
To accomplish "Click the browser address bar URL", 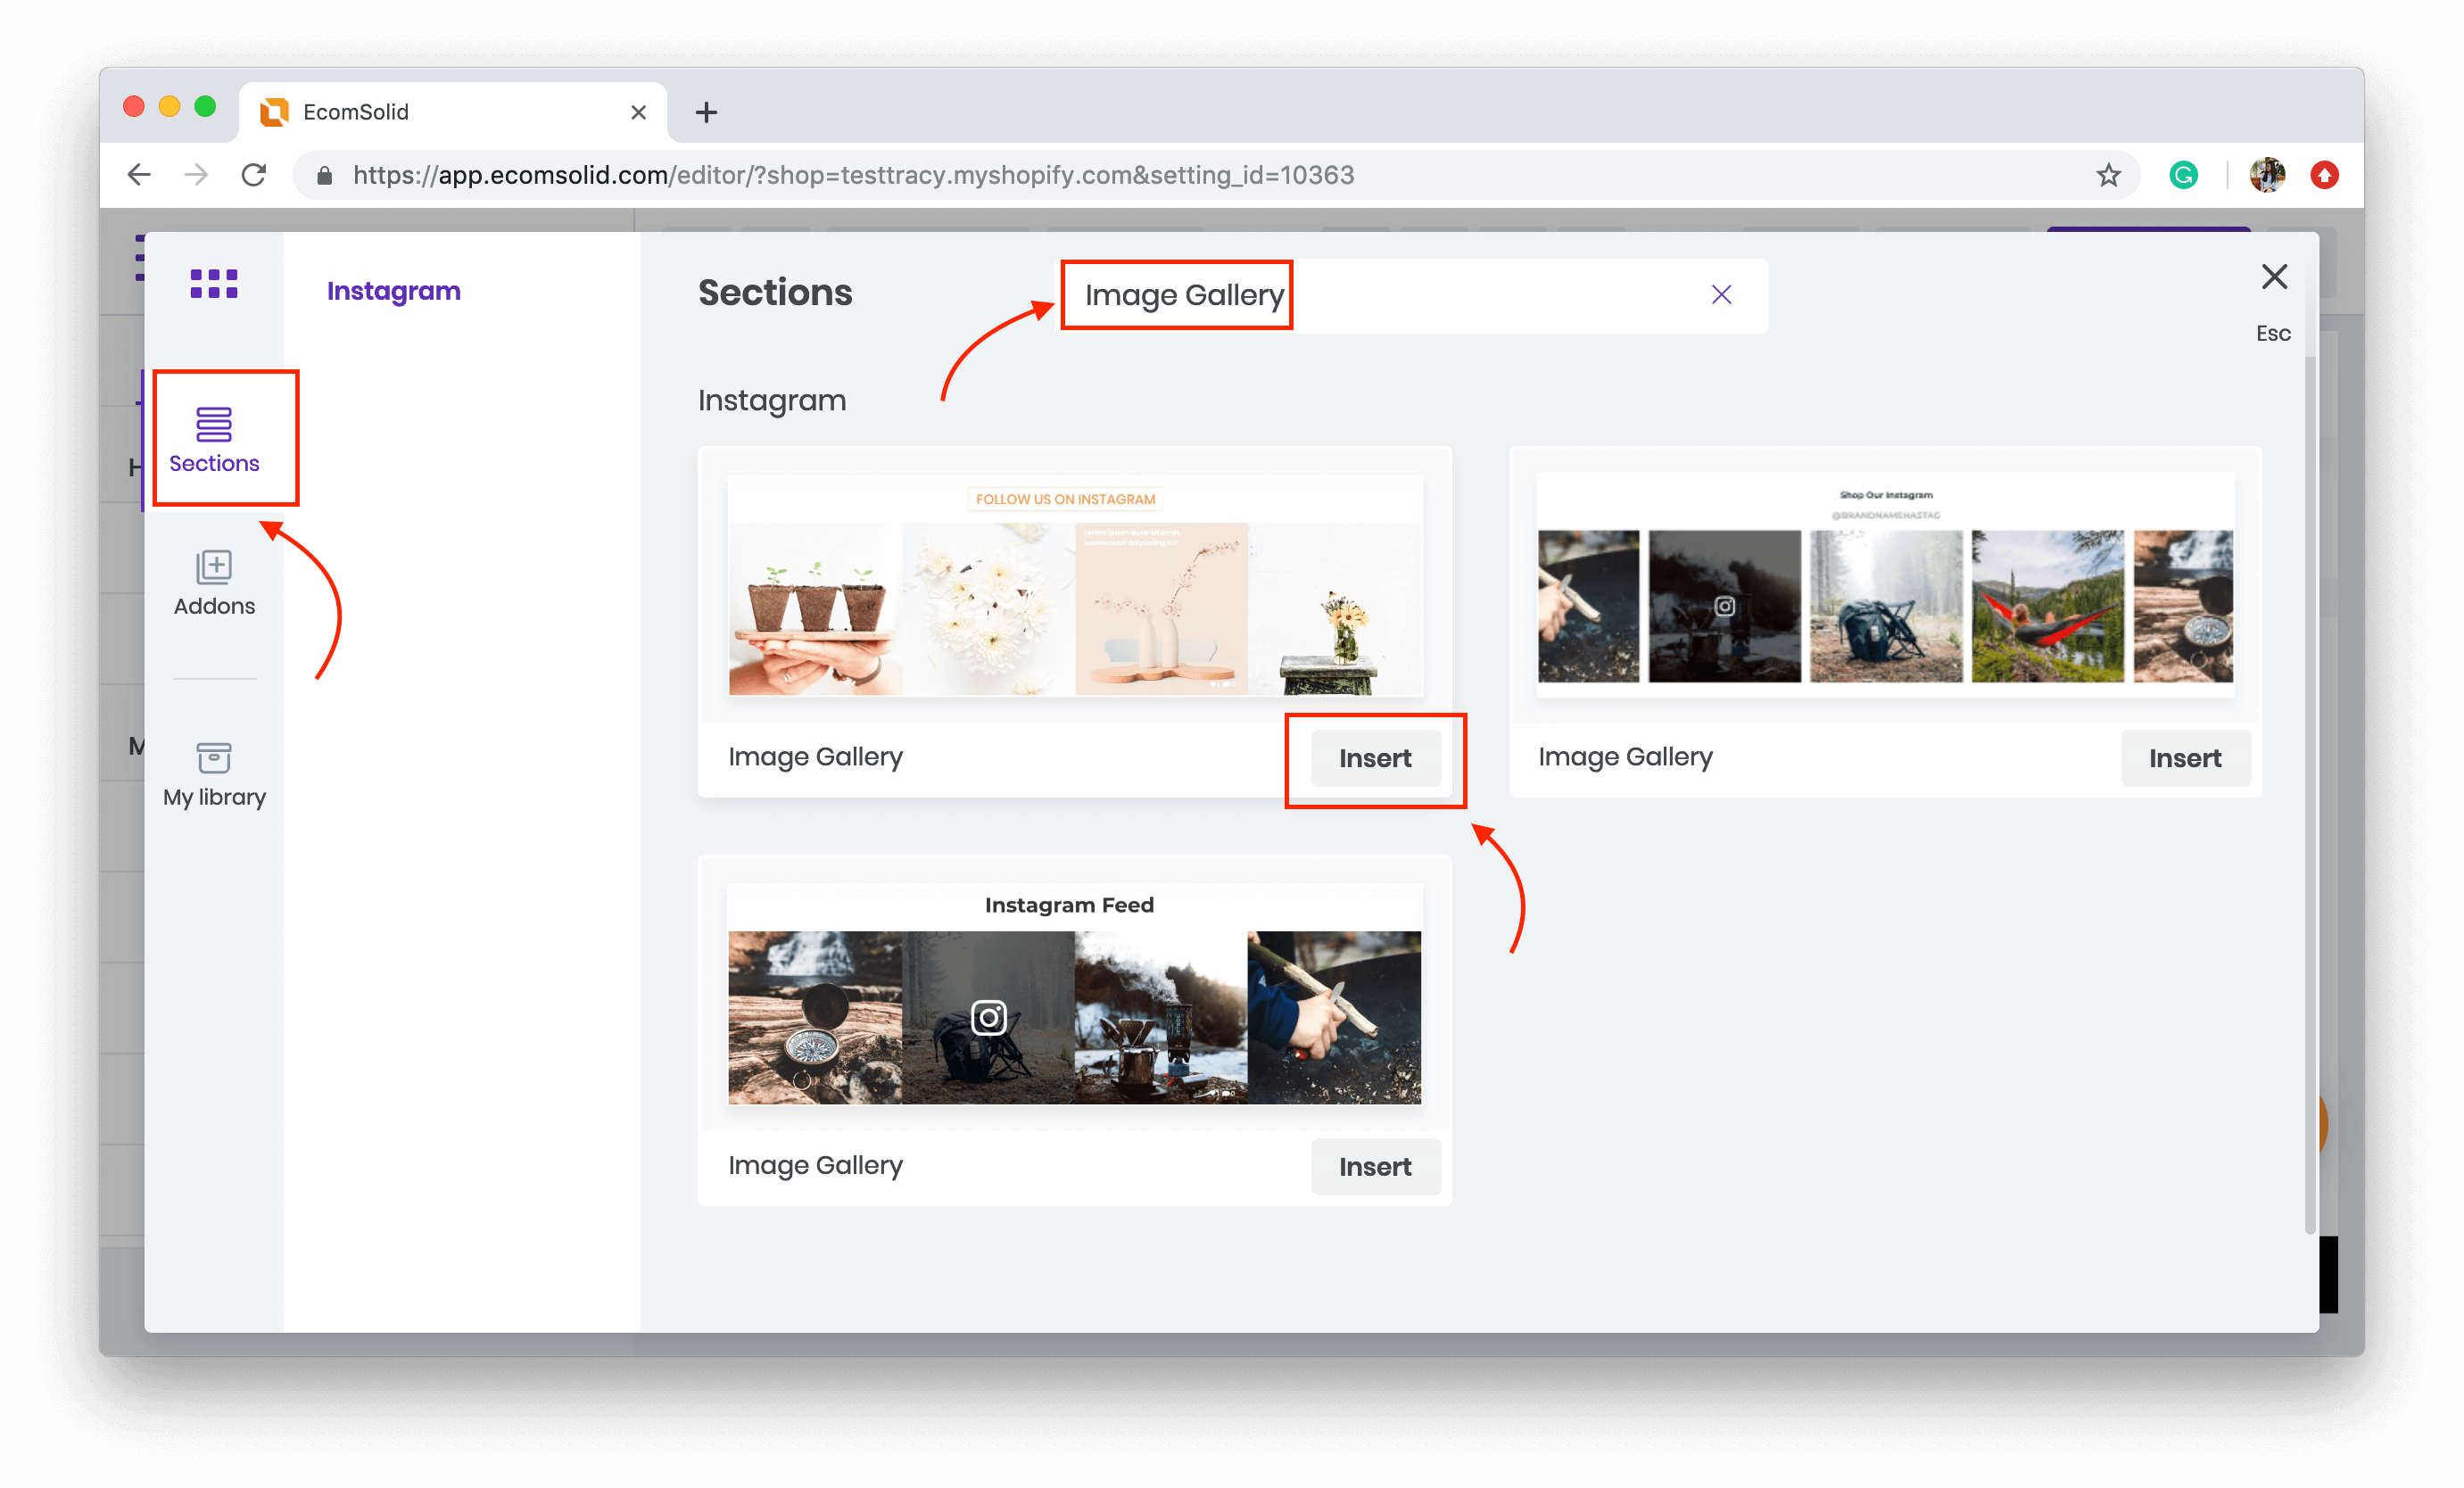I will tap(863, 172).
